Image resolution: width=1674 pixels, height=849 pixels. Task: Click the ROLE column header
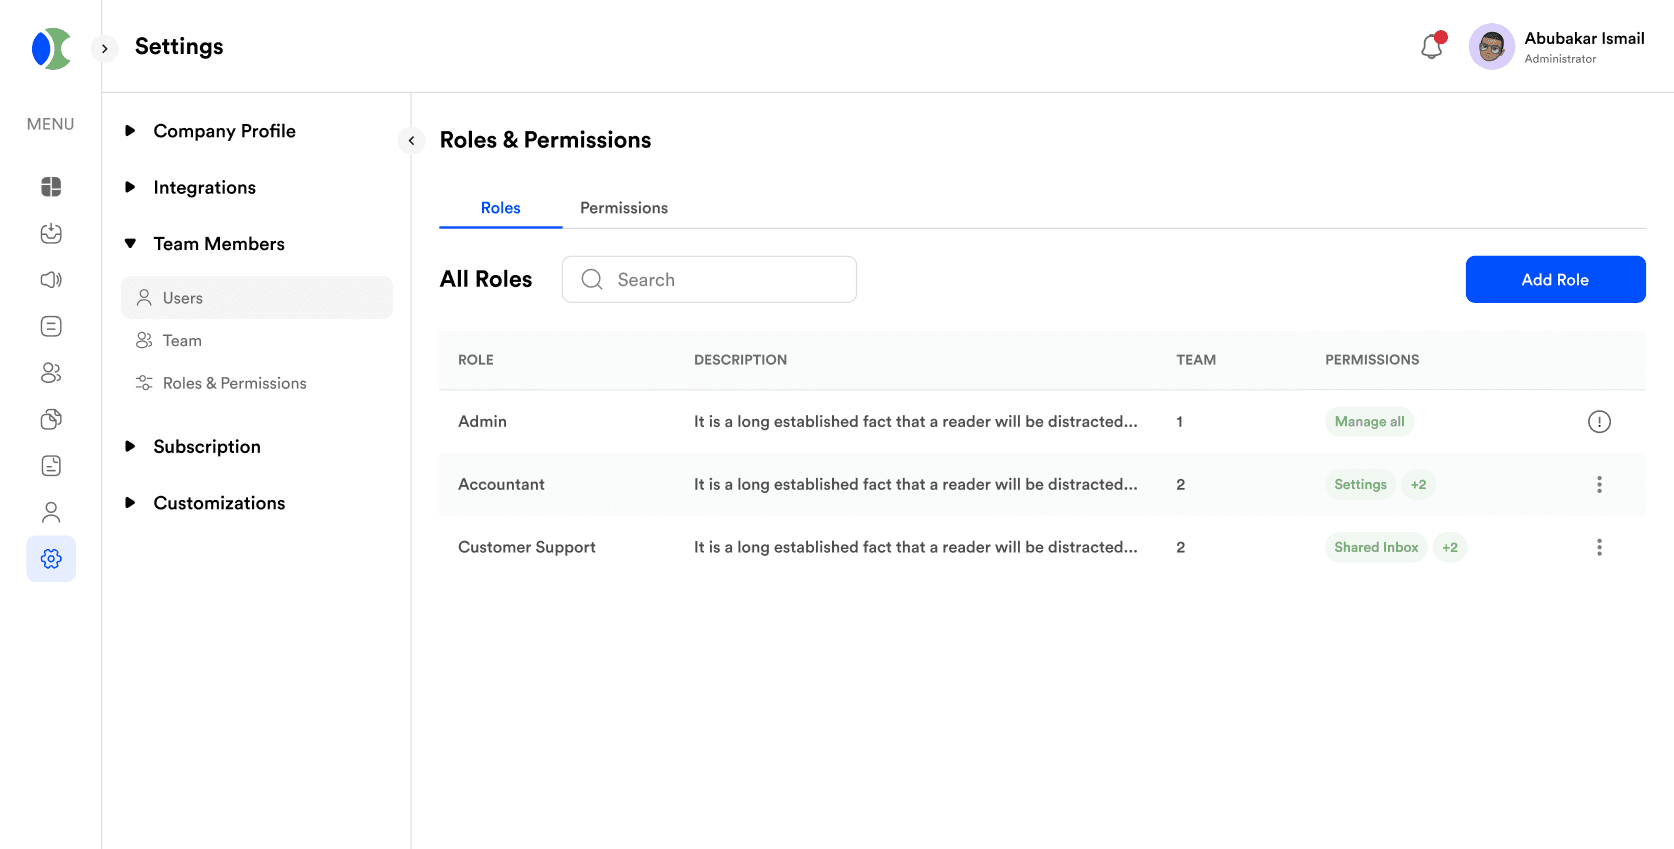point(476,360)
